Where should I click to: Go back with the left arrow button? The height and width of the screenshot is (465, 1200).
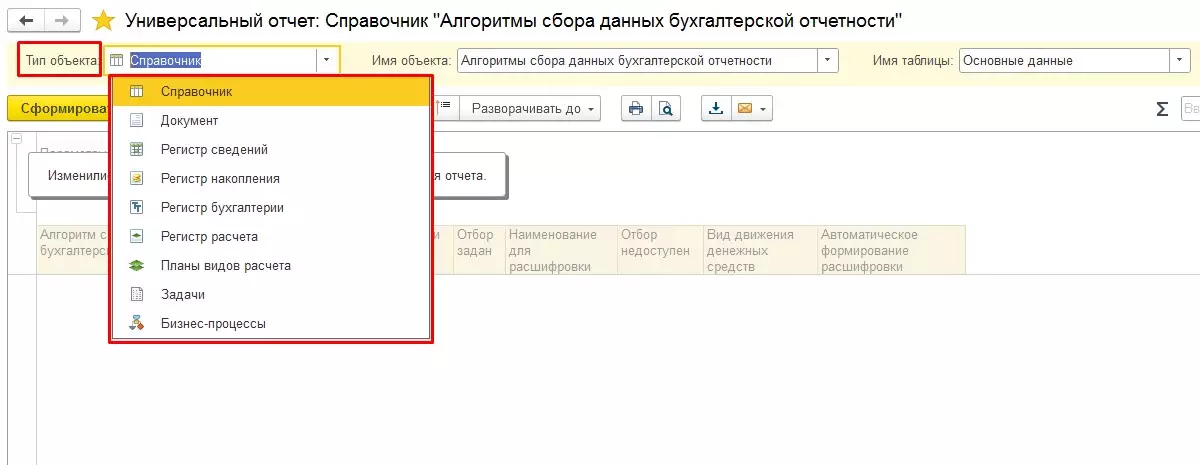26,20
